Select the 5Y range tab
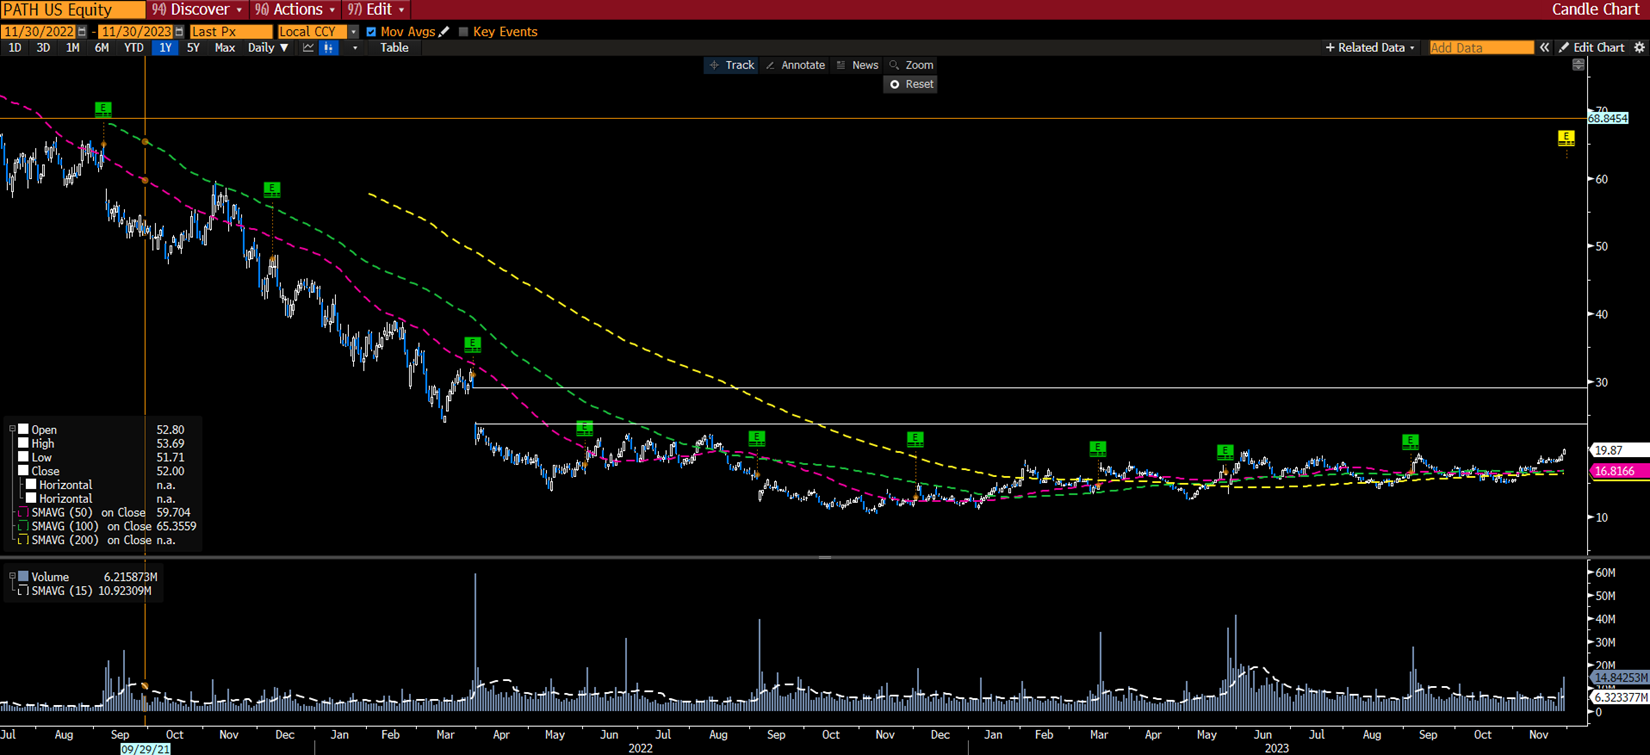The height and width of the screenshot is (755, 1650). [x=193, y=48]
